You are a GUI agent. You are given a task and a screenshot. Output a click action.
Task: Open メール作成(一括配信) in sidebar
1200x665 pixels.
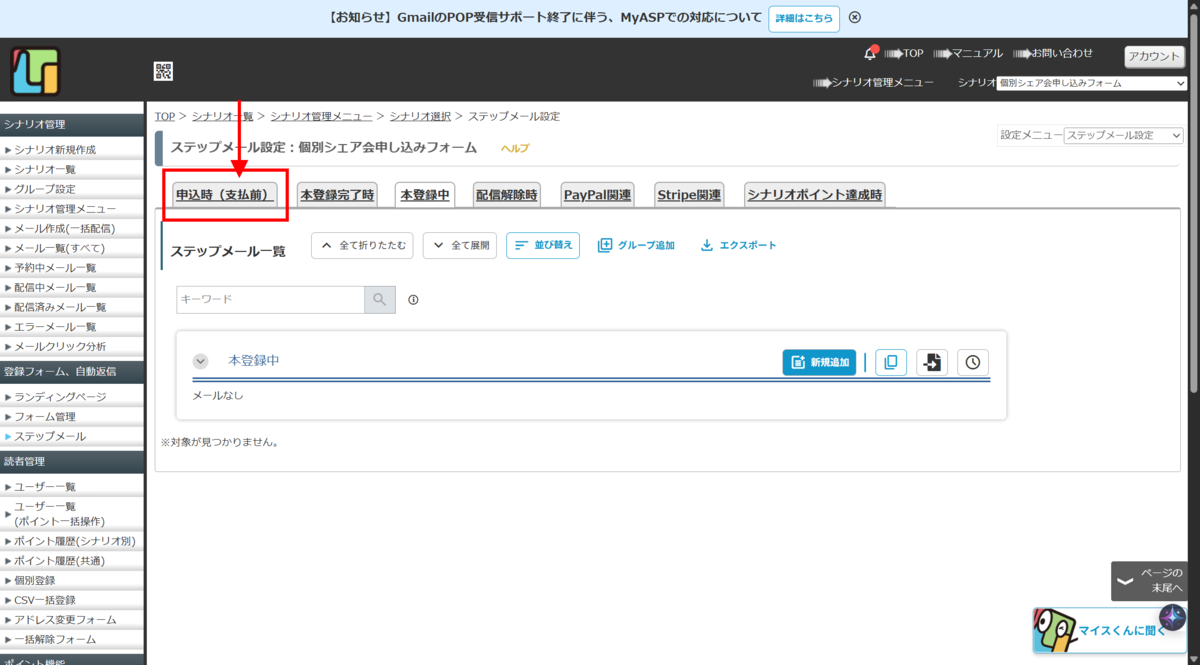tap(65, 229)
